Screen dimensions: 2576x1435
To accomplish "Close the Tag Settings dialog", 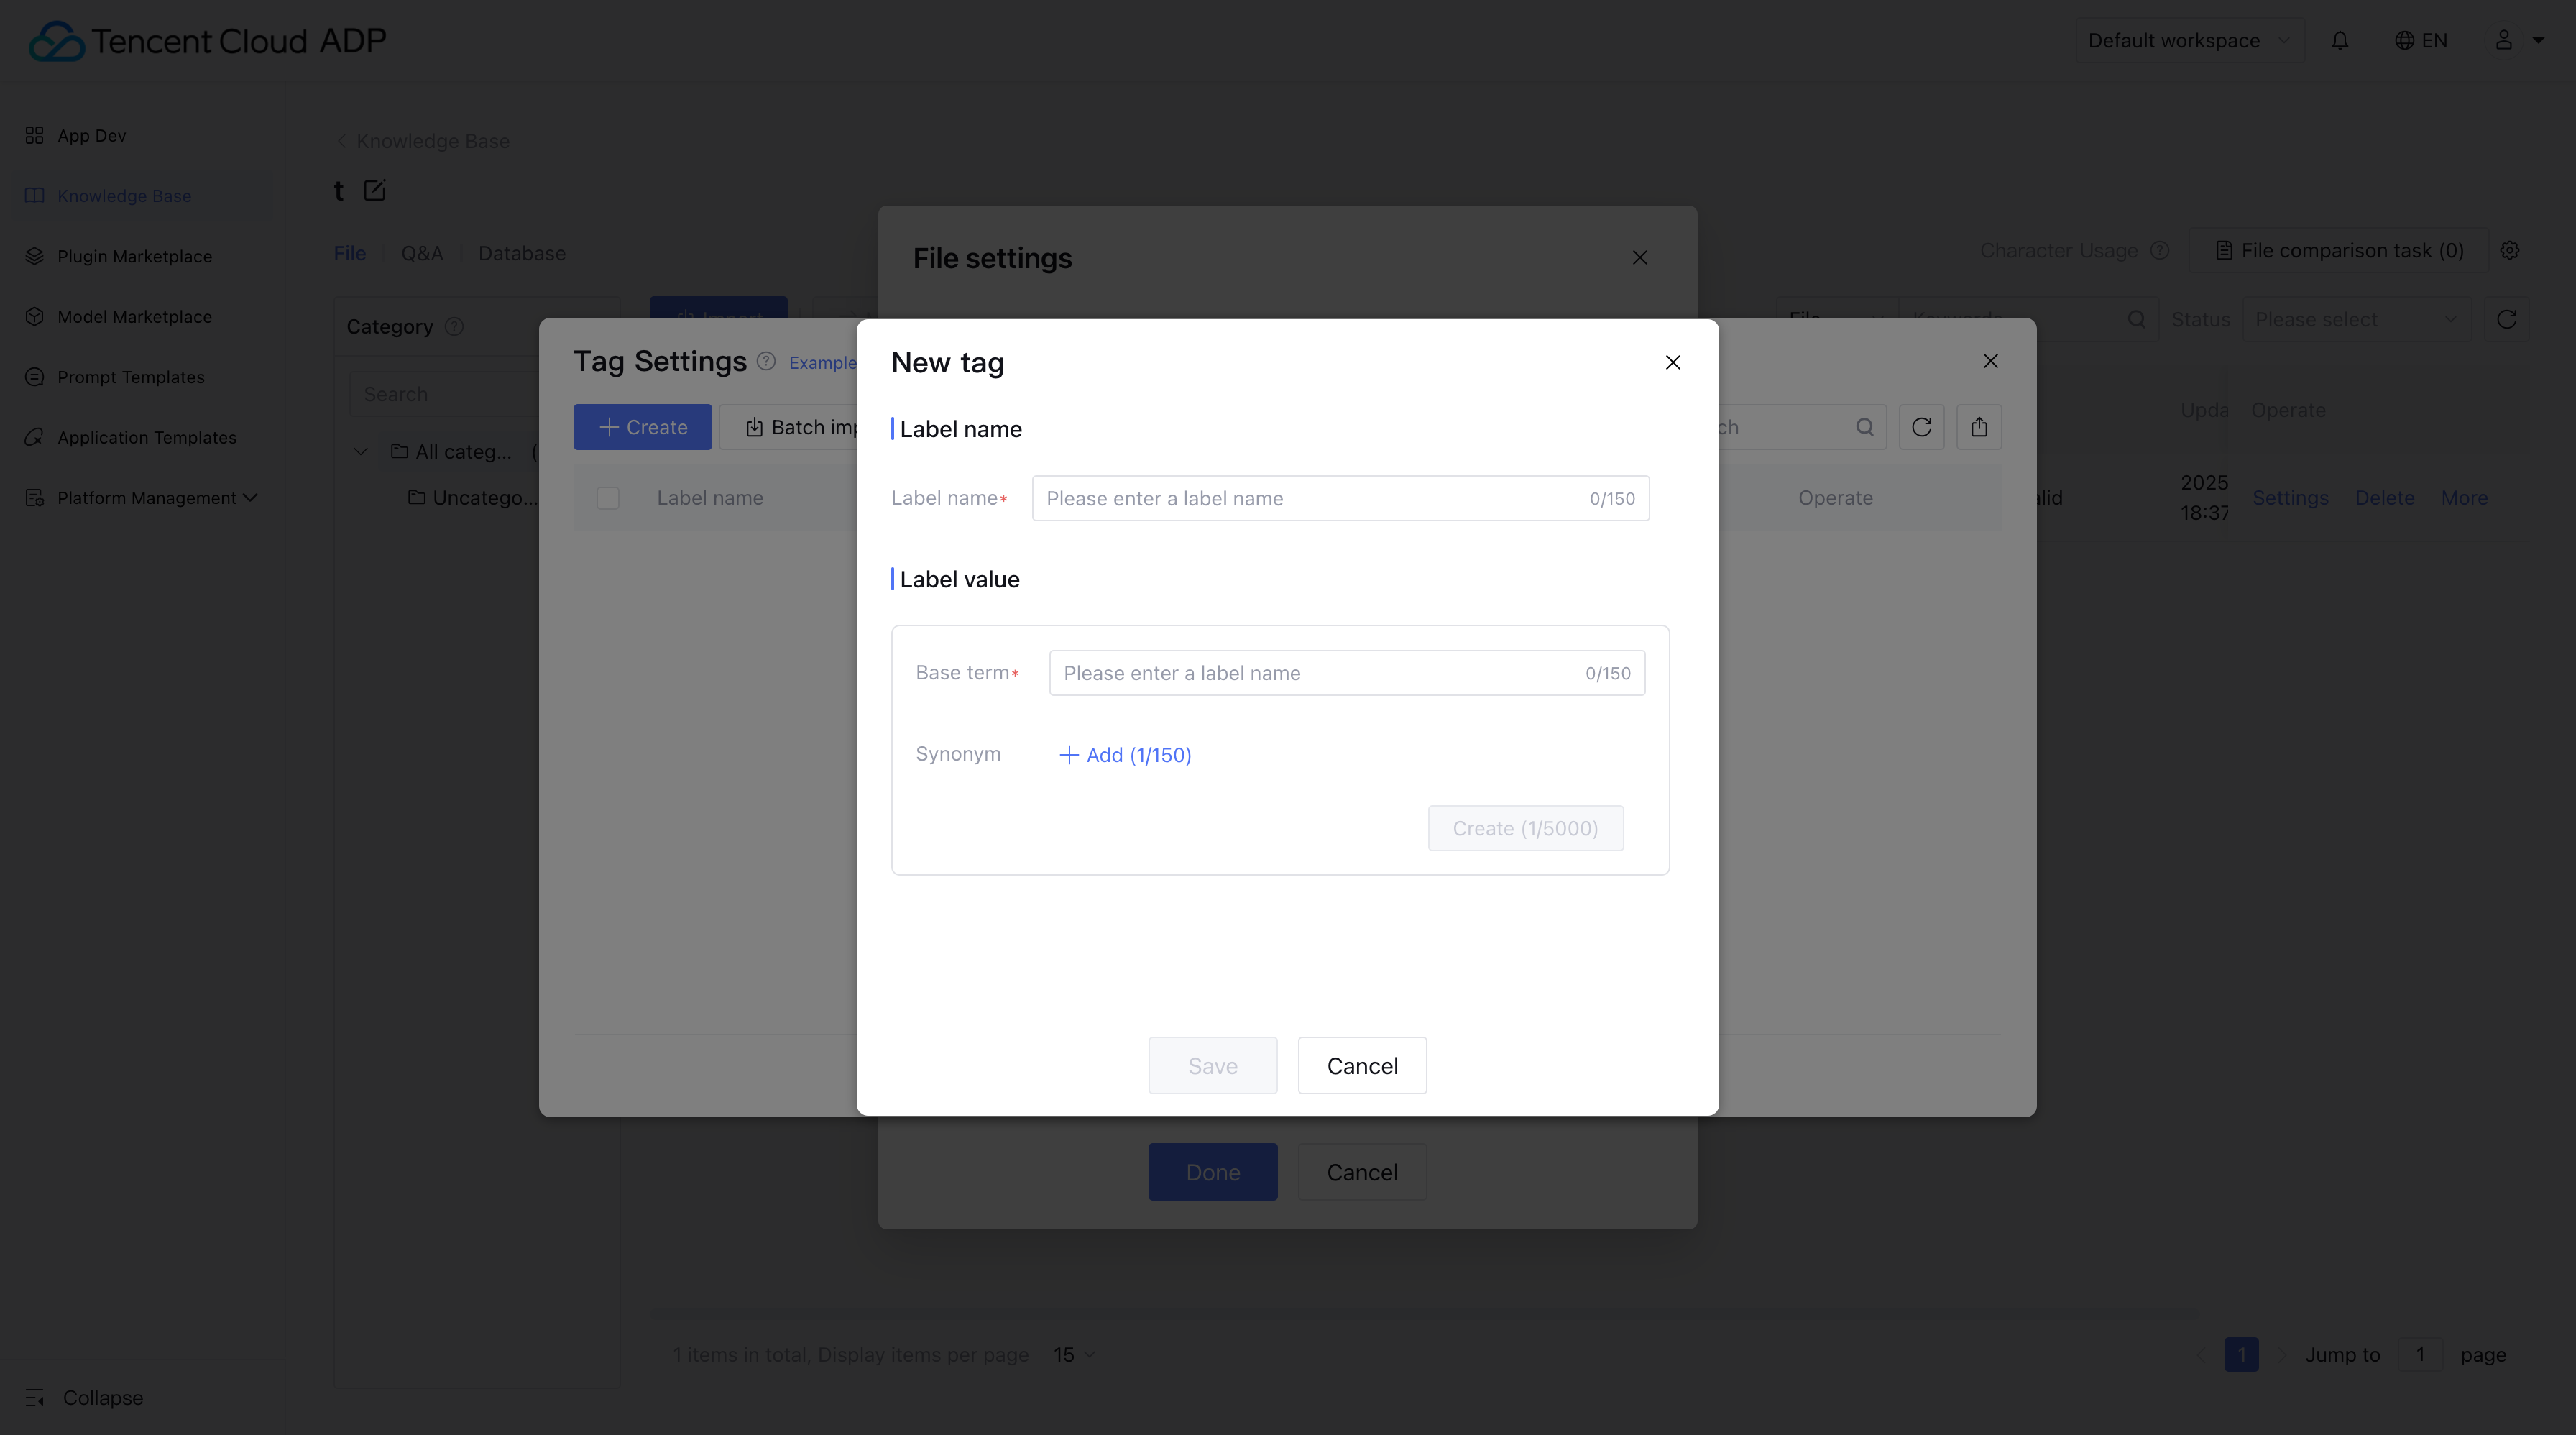I will click(1991, 361).
